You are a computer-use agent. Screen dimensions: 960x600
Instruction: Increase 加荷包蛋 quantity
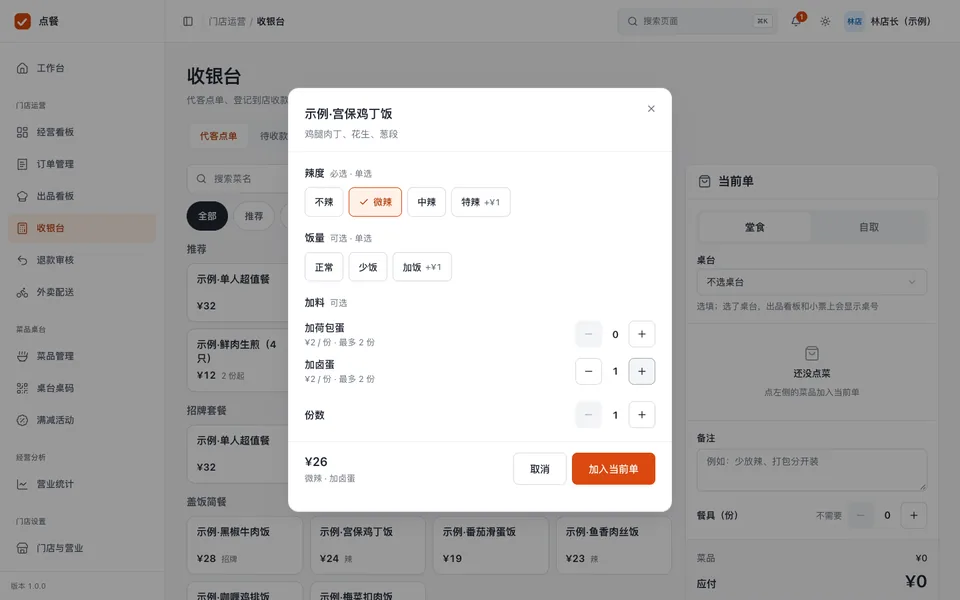[x=642, y=334]
